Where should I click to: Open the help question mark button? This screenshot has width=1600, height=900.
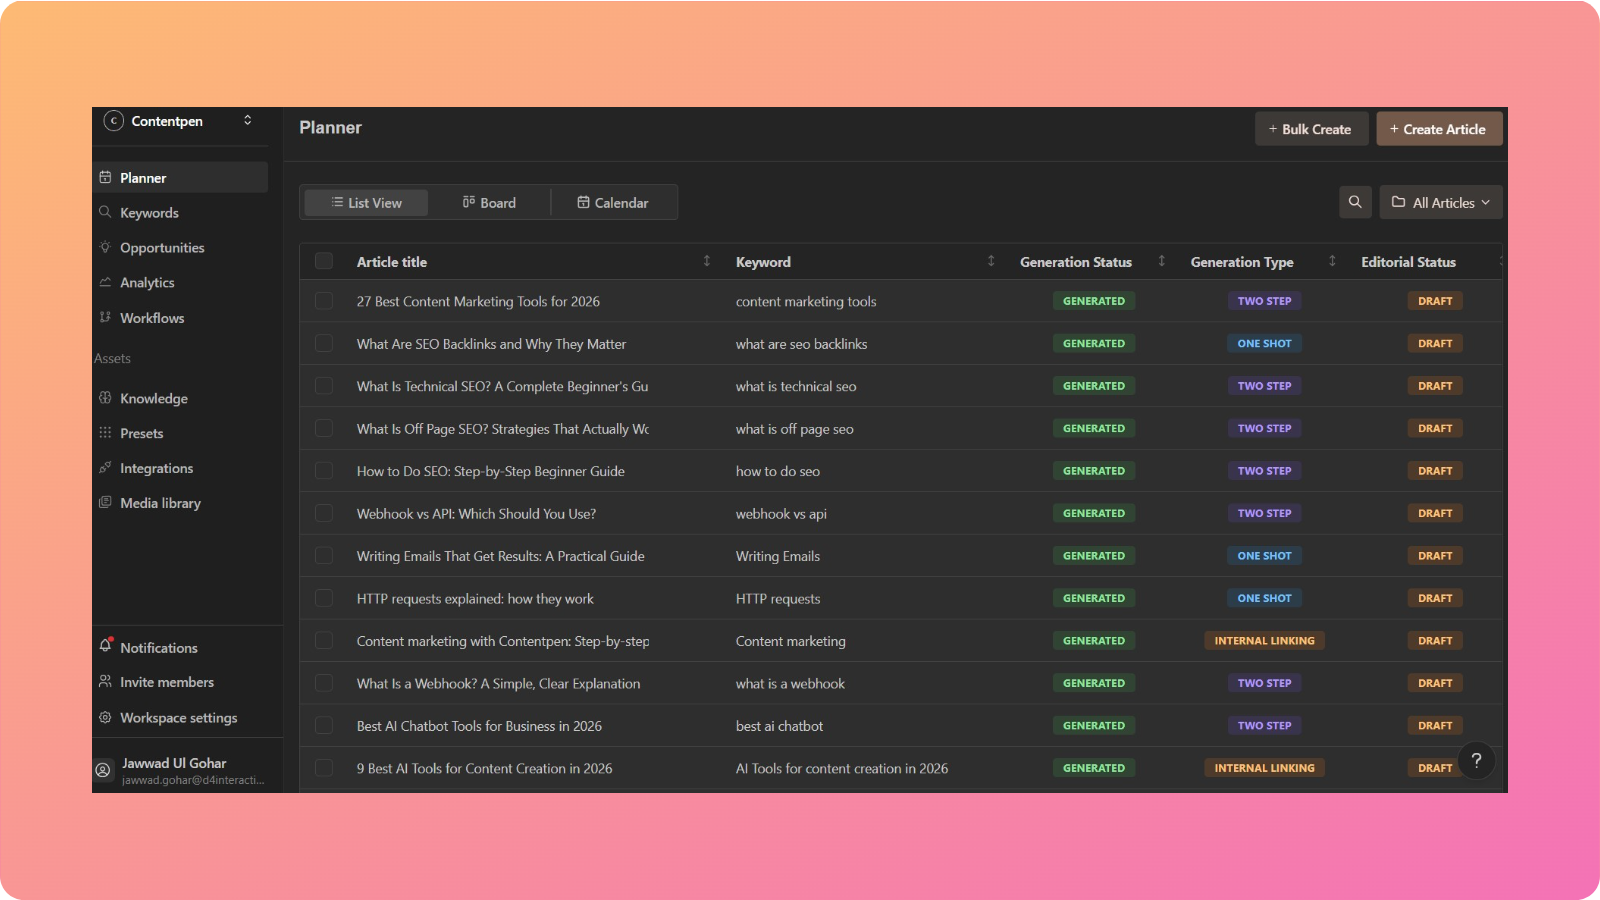(1476, 761)
